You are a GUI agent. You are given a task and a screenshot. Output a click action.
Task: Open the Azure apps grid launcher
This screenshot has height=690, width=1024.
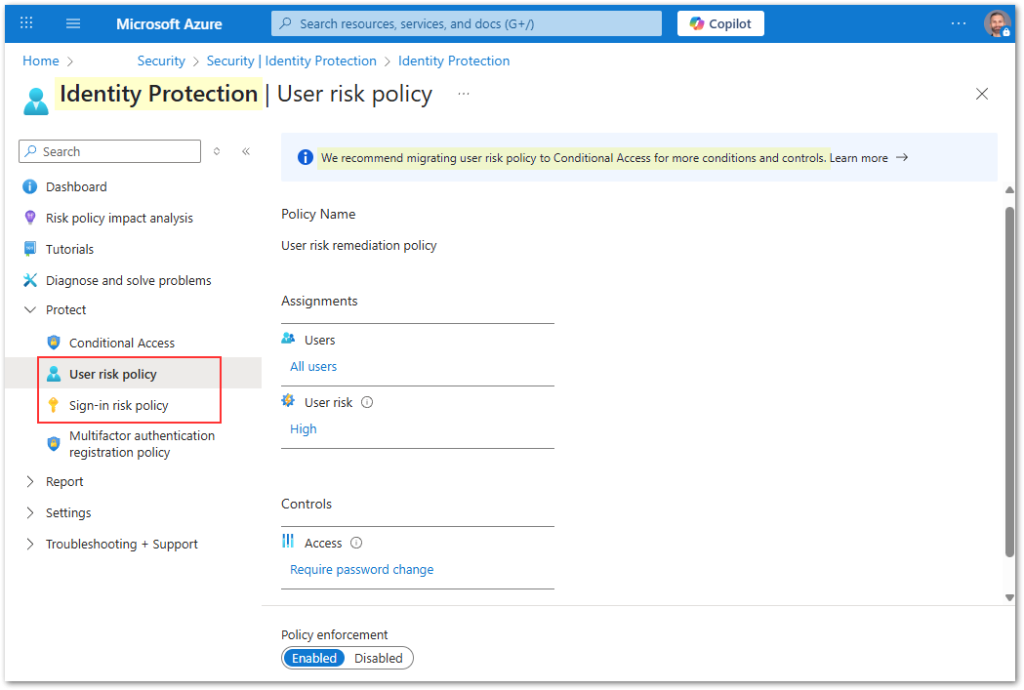click(27, 23)
